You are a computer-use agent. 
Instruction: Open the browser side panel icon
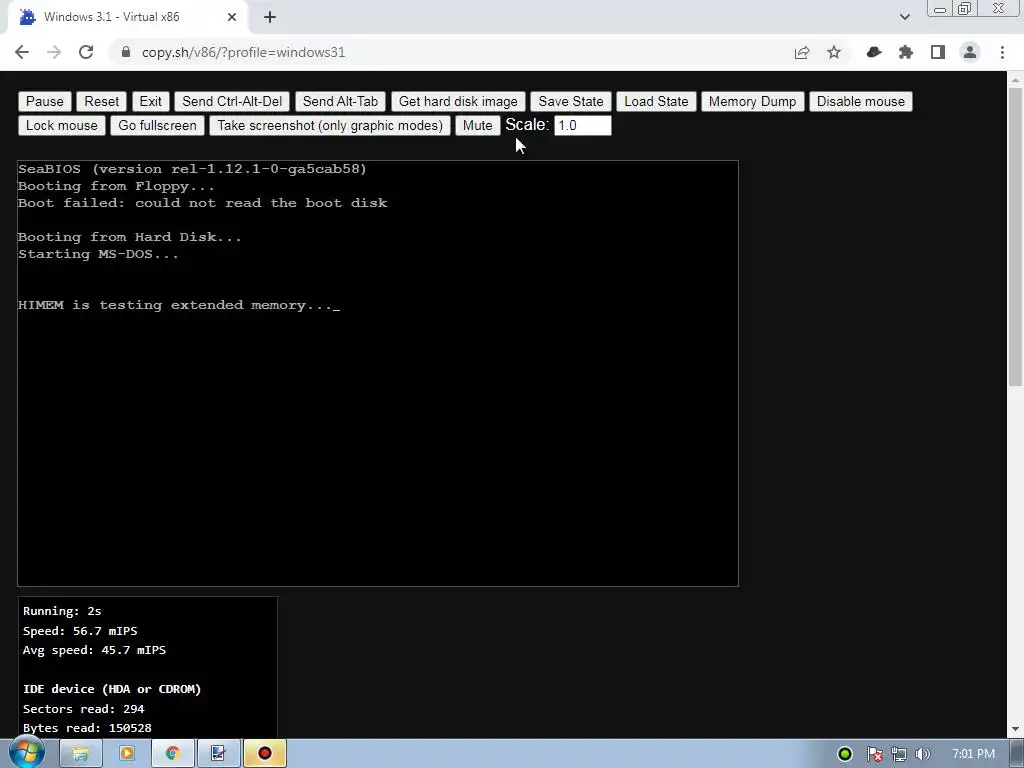[938, 52]
